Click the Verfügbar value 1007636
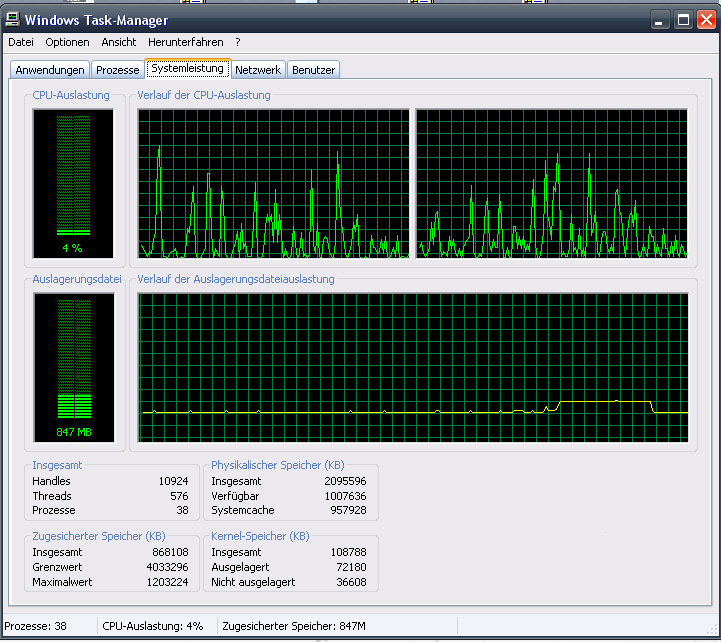Image resolution: width=721 pixels, height=642 pixels. 345,496
